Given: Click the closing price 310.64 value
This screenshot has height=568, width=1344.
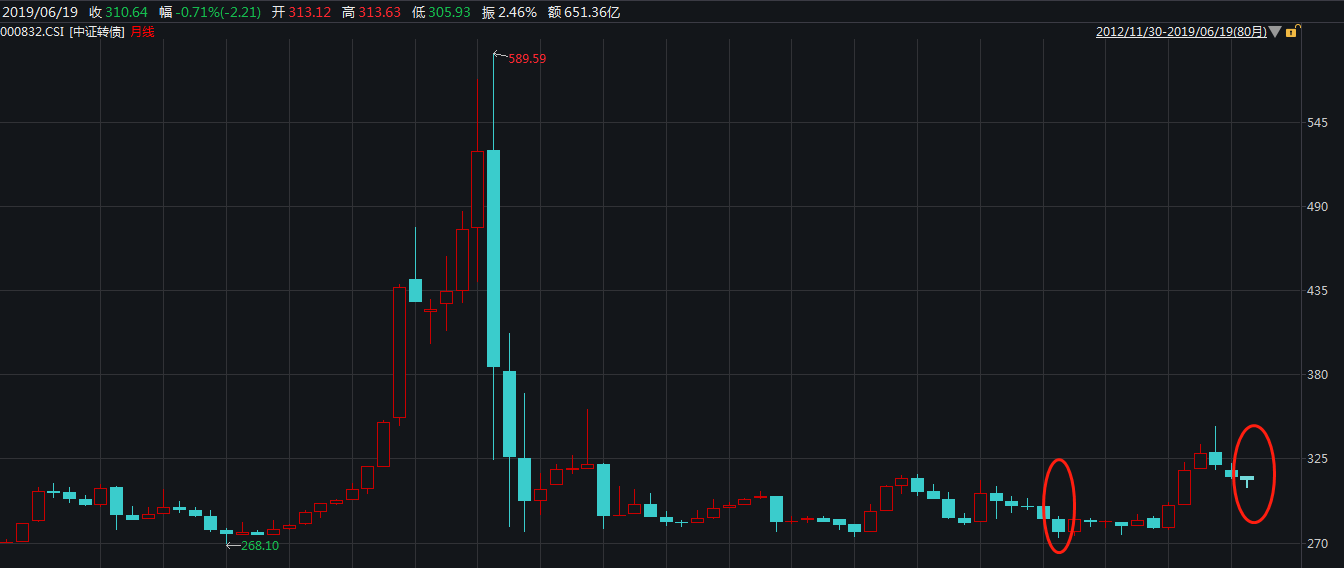Looking at the screenshot, I should click(126, 13).
